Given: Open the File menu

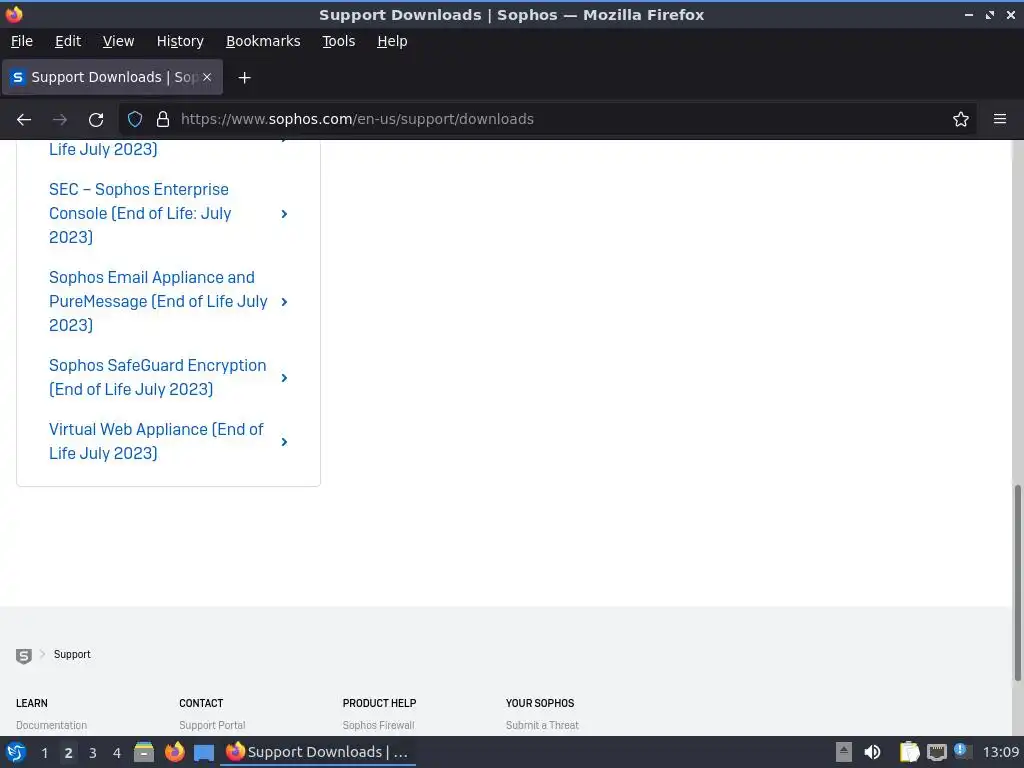Looking at the screenshot, I should [x=22, y=41].
